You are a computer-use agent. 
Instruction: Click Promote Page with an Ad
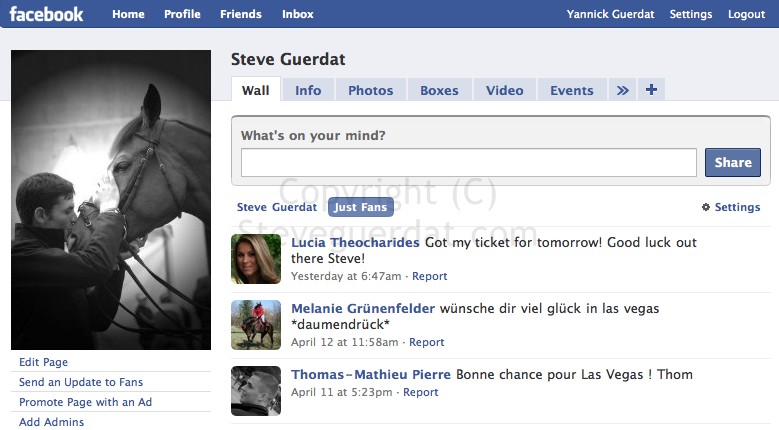(x=85, y=402)
